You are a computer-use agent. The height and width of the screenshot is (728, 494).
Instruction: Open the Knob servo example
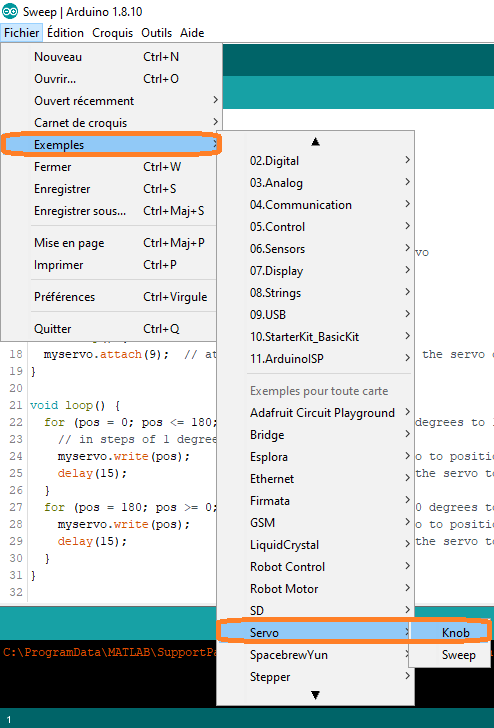[450, 633]
